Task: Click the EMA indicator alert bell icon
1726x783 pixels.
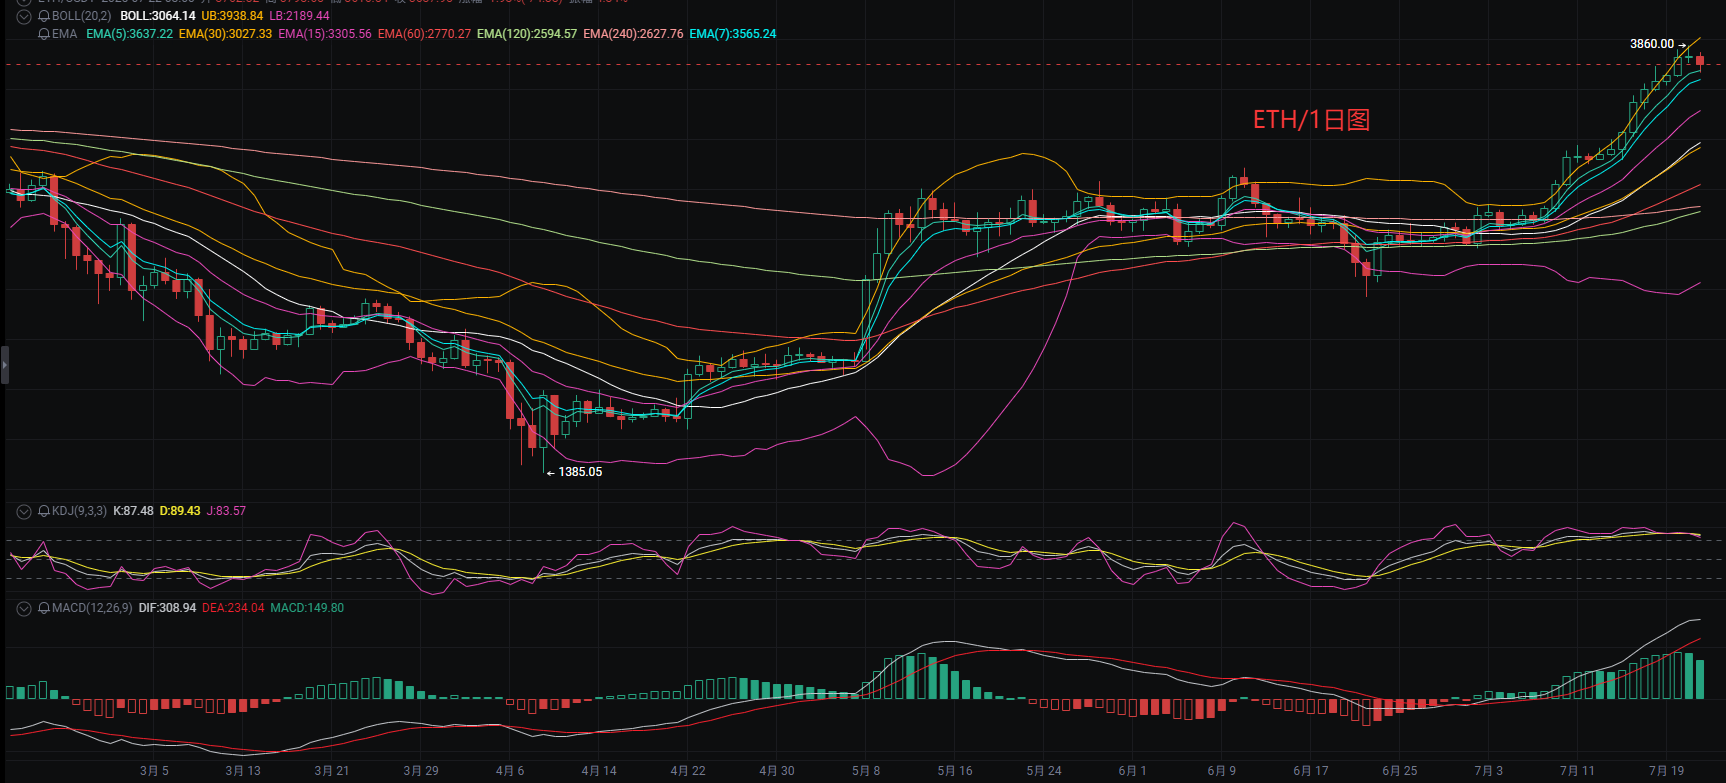Action: click(x=44, y=34)
